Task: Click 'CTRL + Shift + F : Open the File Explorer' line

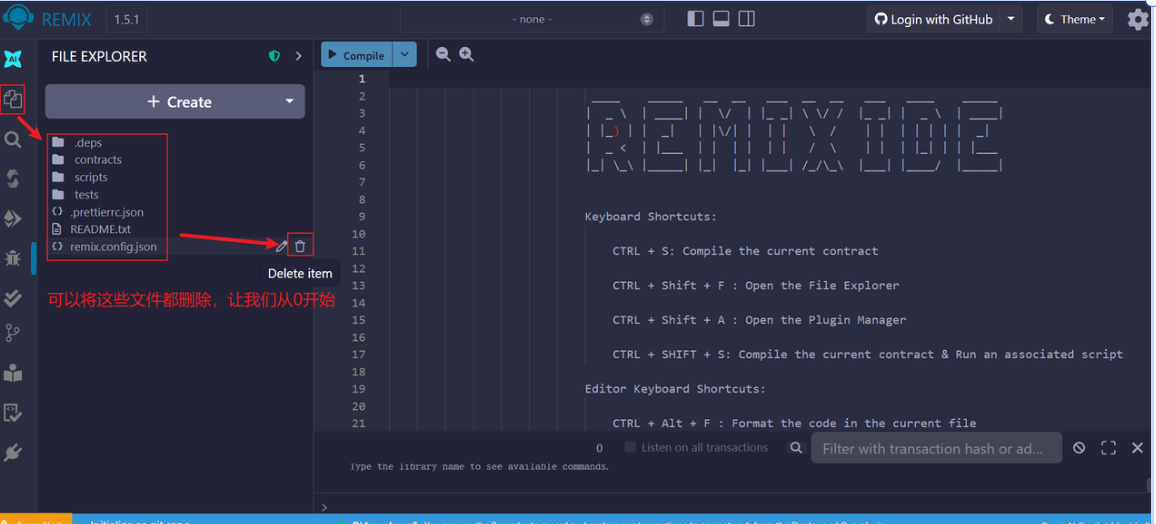Action: (x=756, y=285)
